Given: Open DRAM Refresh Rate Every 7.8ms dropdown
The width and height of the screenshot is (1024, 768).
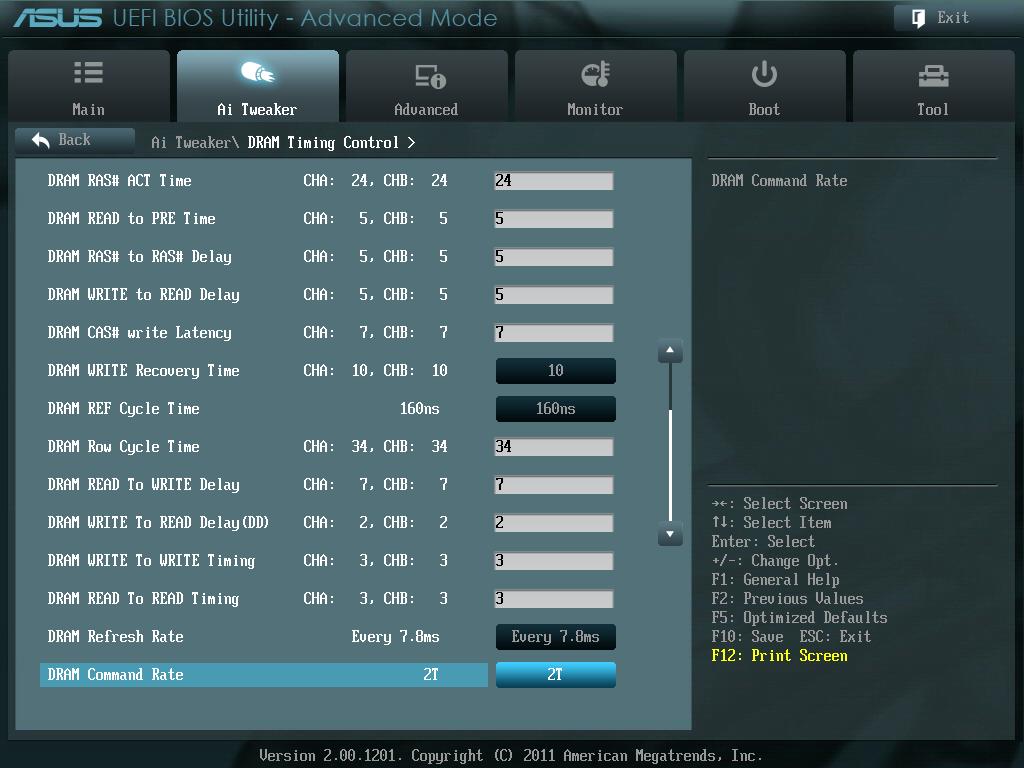Looking at the screenshot, I should click(556, 637).
